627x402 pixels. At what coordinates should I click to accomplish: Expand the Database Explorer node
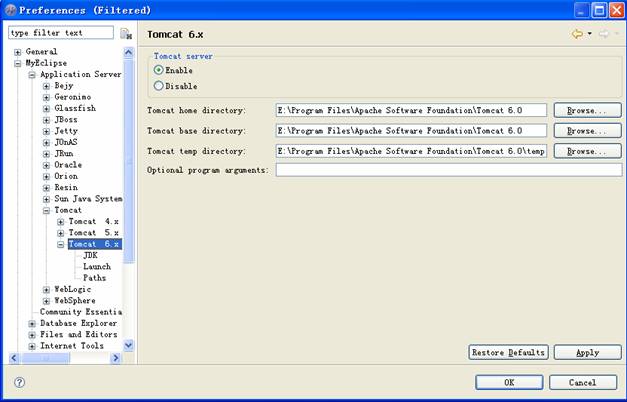32,324
